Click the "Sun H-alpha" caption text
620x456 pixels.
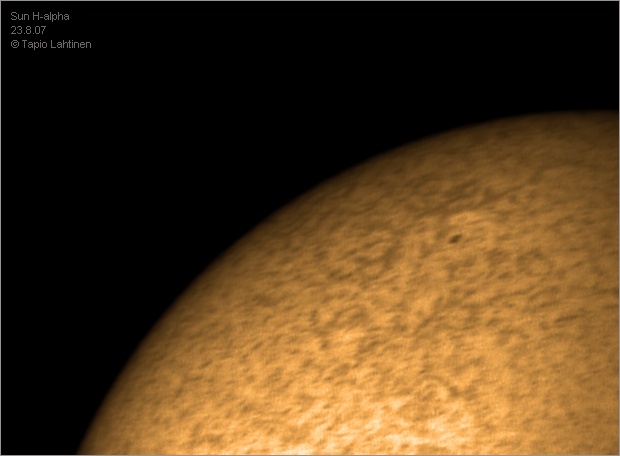pyautogui.click(x=40, y=17)
